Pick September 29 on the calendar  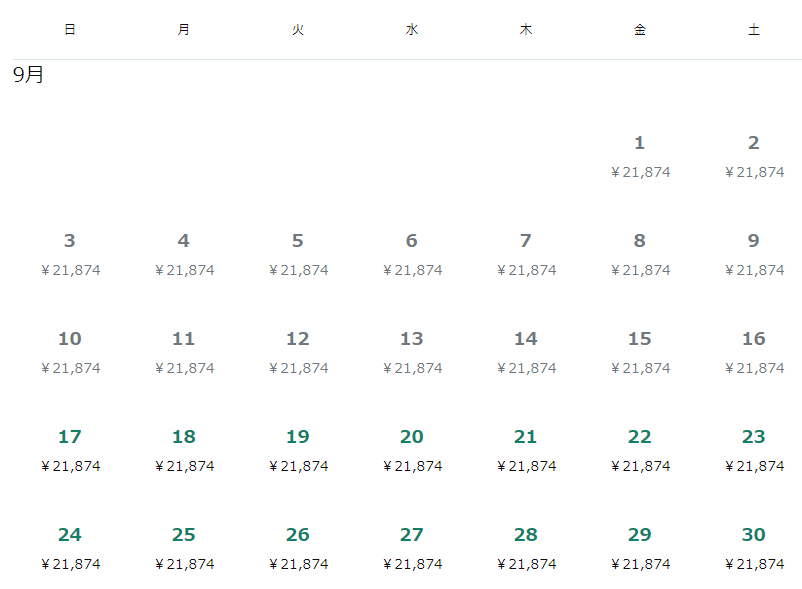point(640,547)
